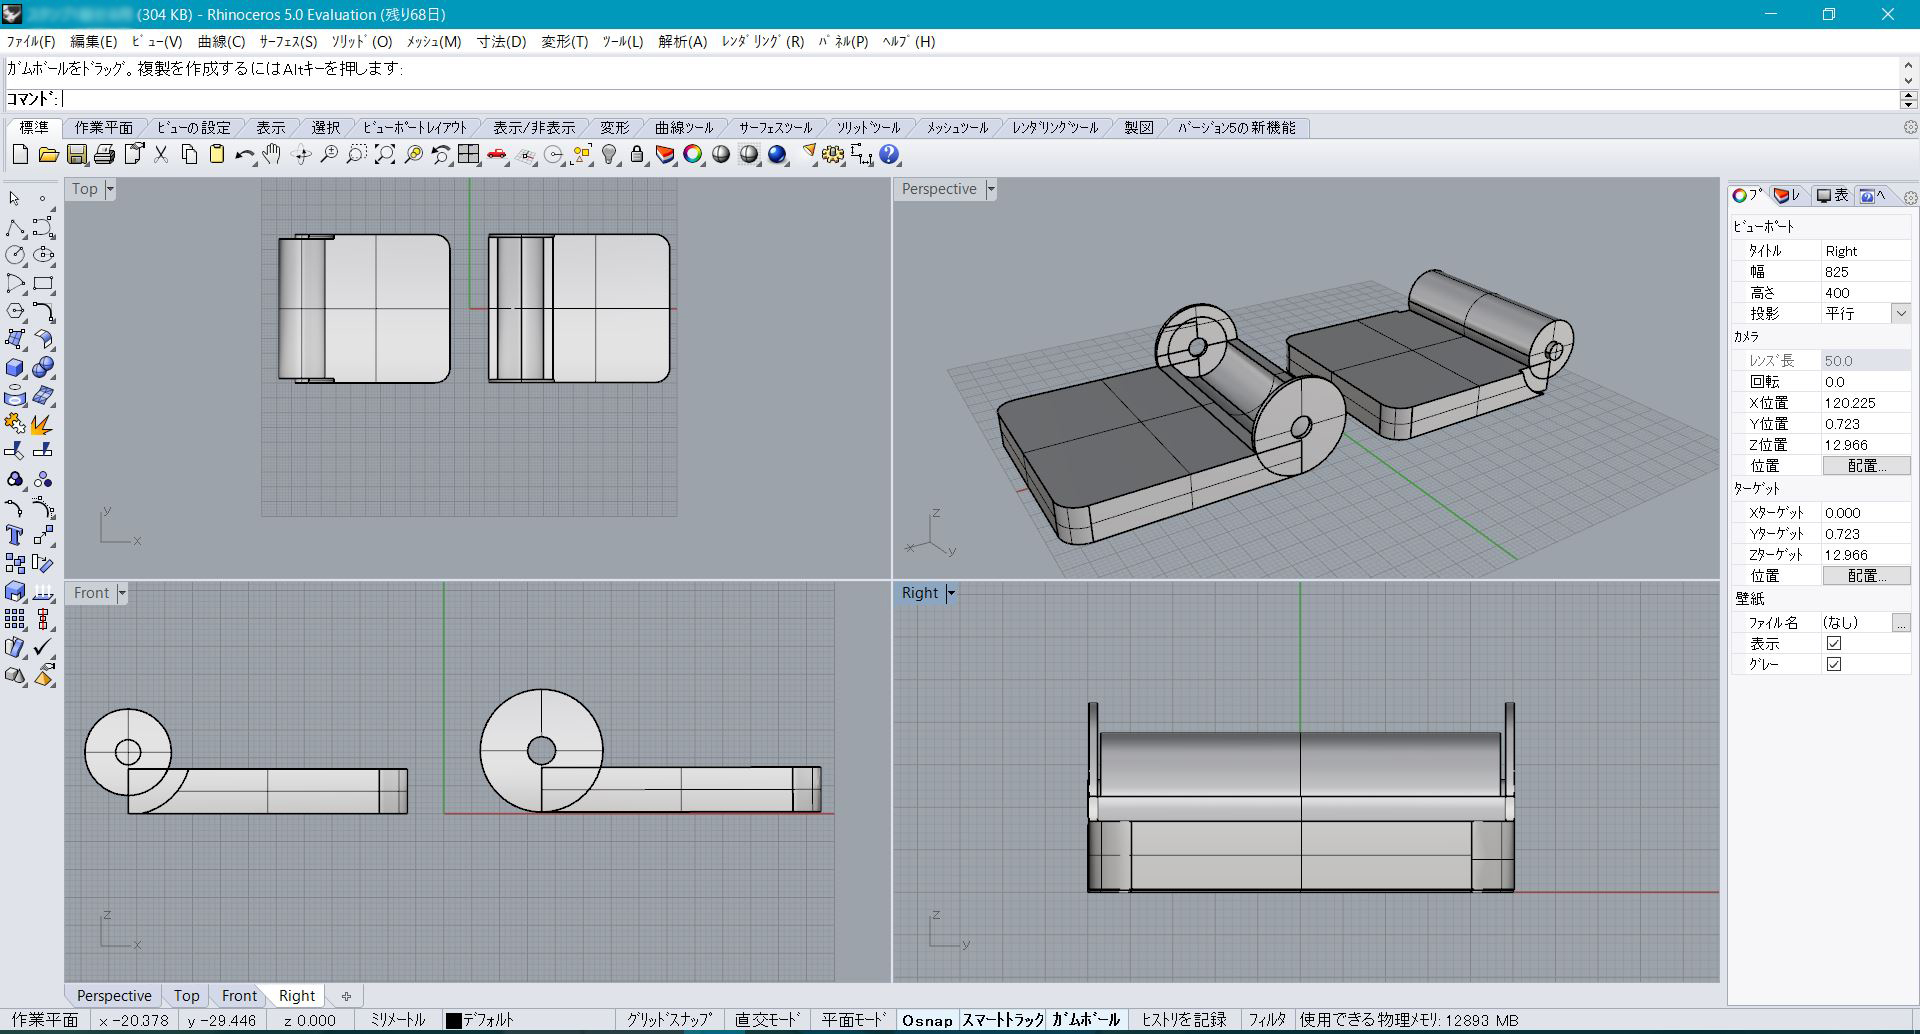Click the blue render sphere icon
This screenshot has width=1920, height=1034.
(777, 155)
